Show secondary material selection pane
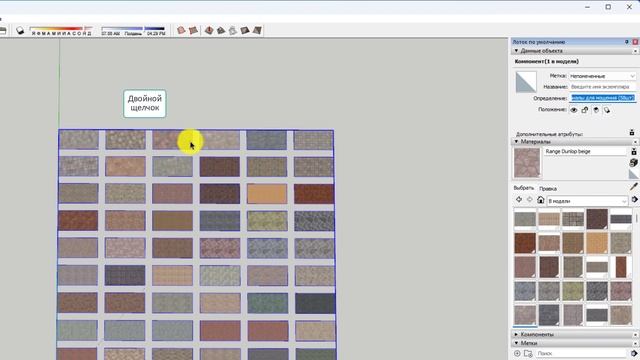Image resolution: width=640 pixels, height=360 pixels. click(634, 152)
